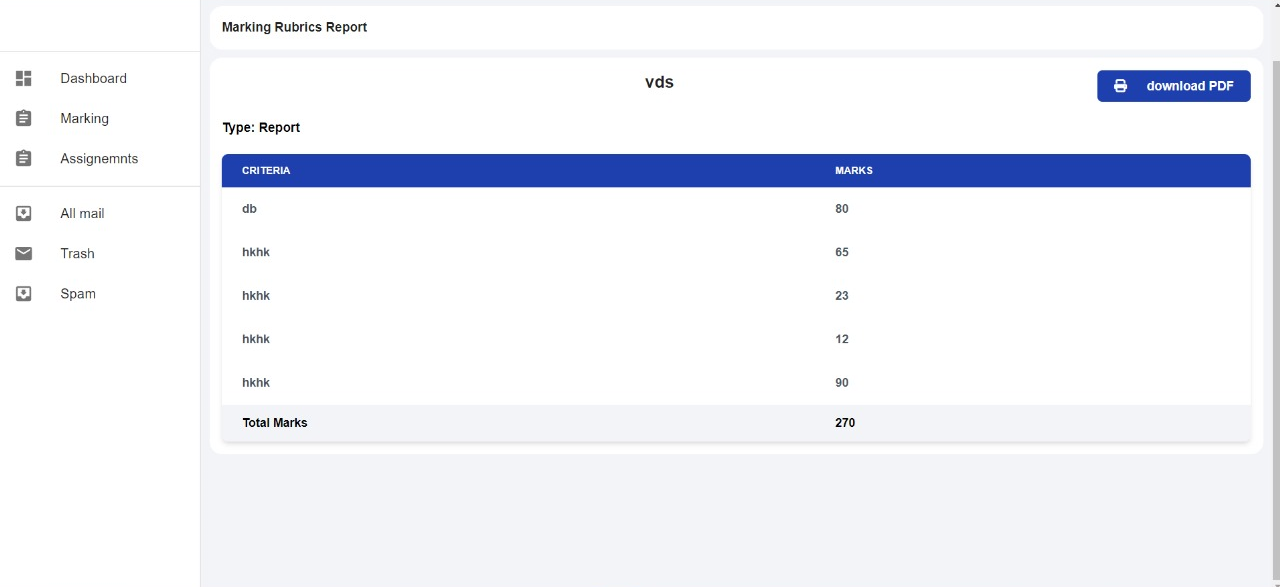Click the download PDF button

coord(1173,86)
